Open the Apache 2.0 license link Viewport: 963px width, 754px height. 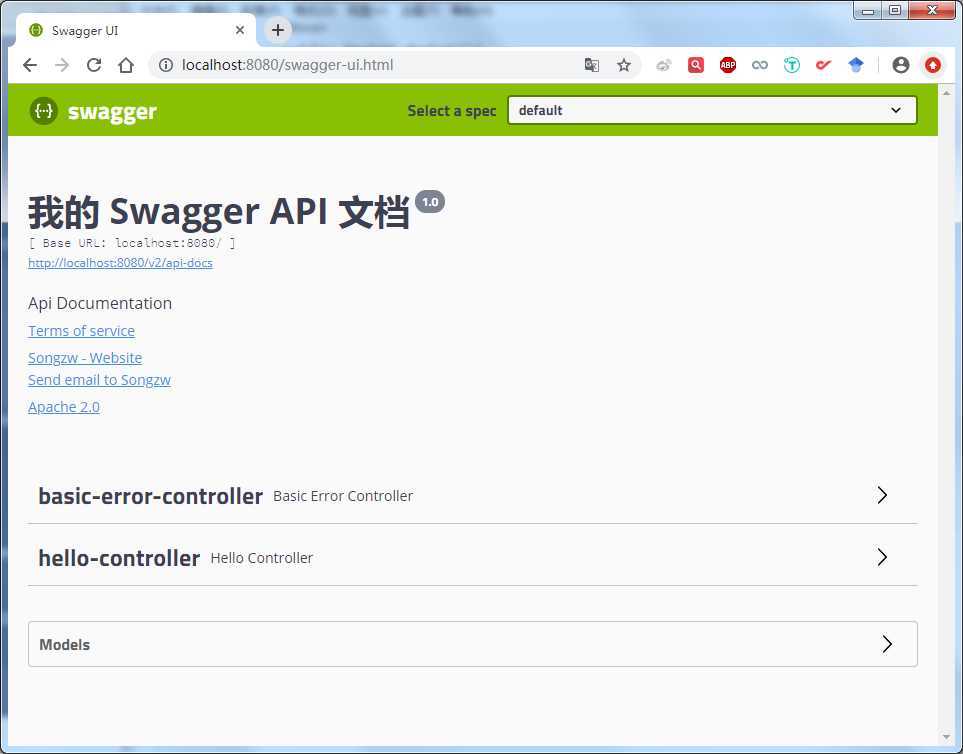coord(64,407)
